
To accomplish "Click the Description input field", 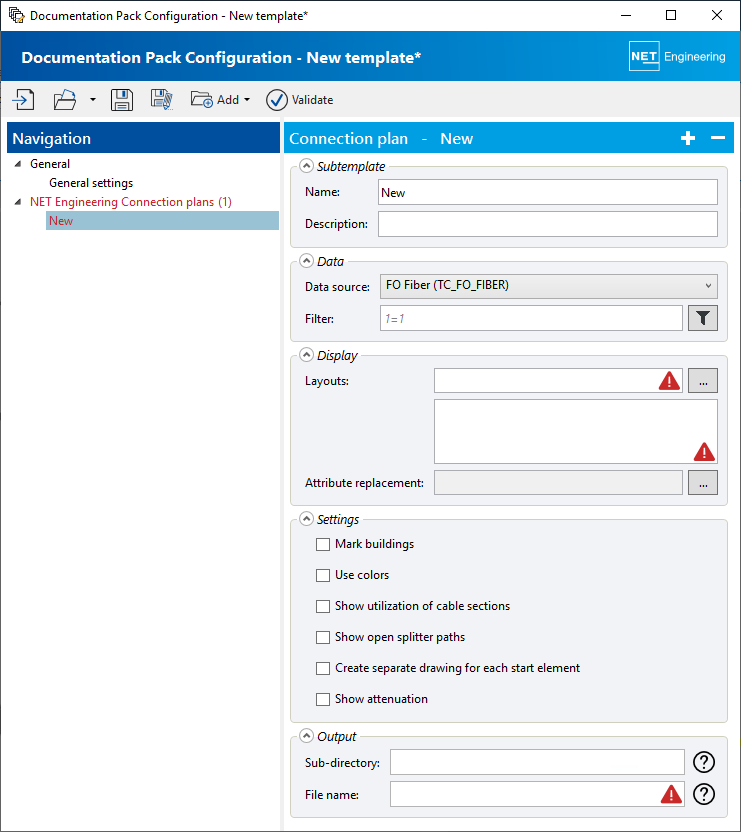I will click(x=548, y=224).
